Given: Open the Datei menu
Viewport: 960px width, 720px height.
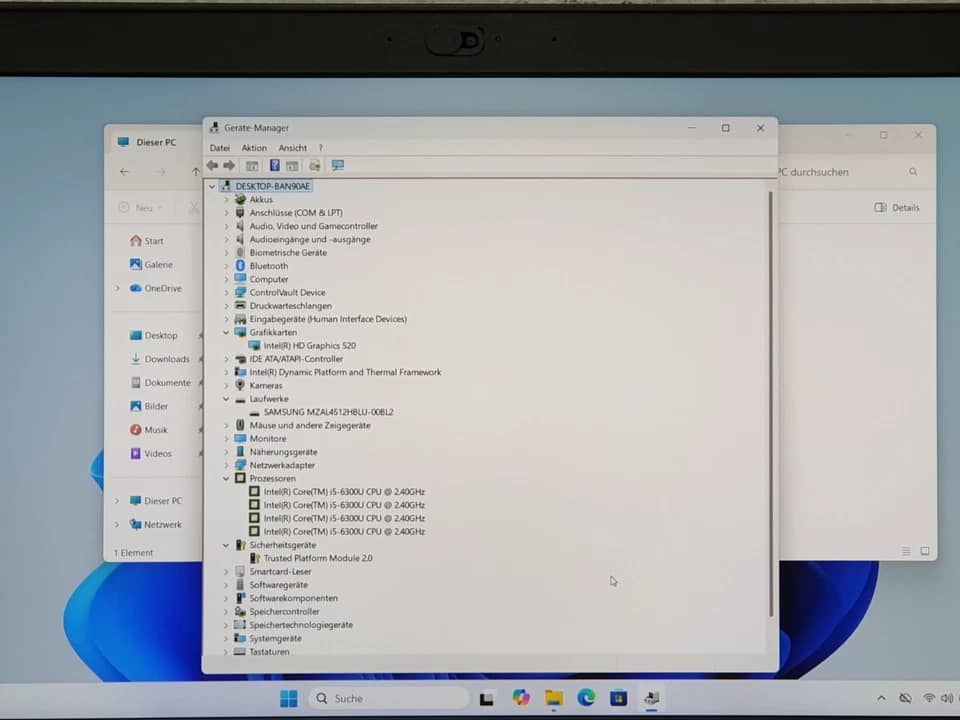Looking at the screenshot, I should (220, 148).
